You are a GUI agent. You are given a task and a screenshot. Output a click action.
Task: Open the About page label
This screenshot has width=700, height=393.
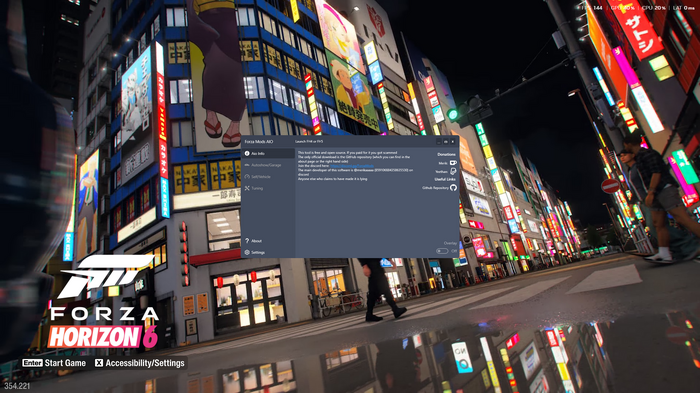[256, 241]
